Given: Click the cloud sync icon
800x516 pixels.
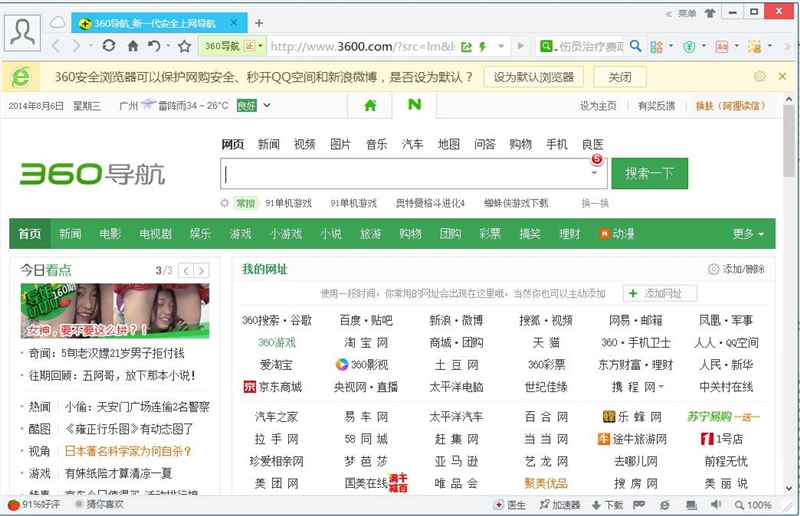Looking at the screenshot, I should (58, 22).
